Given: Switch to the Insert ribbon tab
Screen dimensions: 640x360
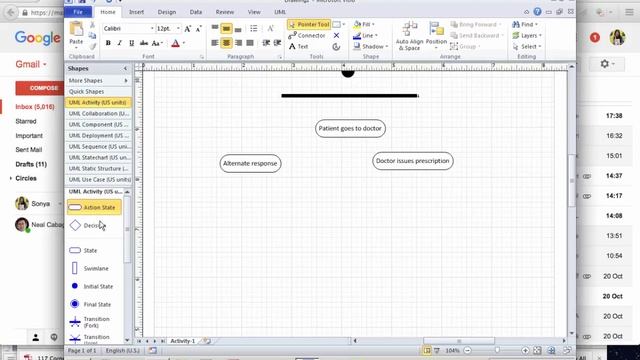Looking at the screenshot, I should [136, 12].
